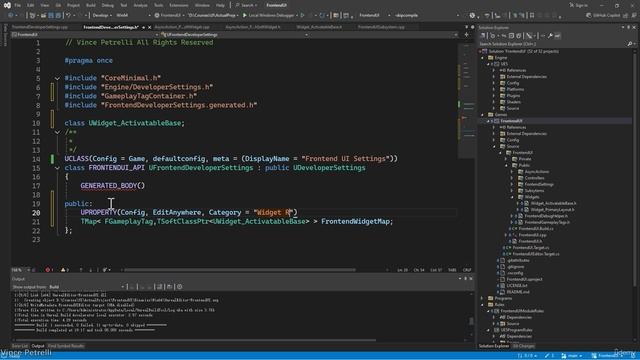Click the error count icon below editor

49,270
